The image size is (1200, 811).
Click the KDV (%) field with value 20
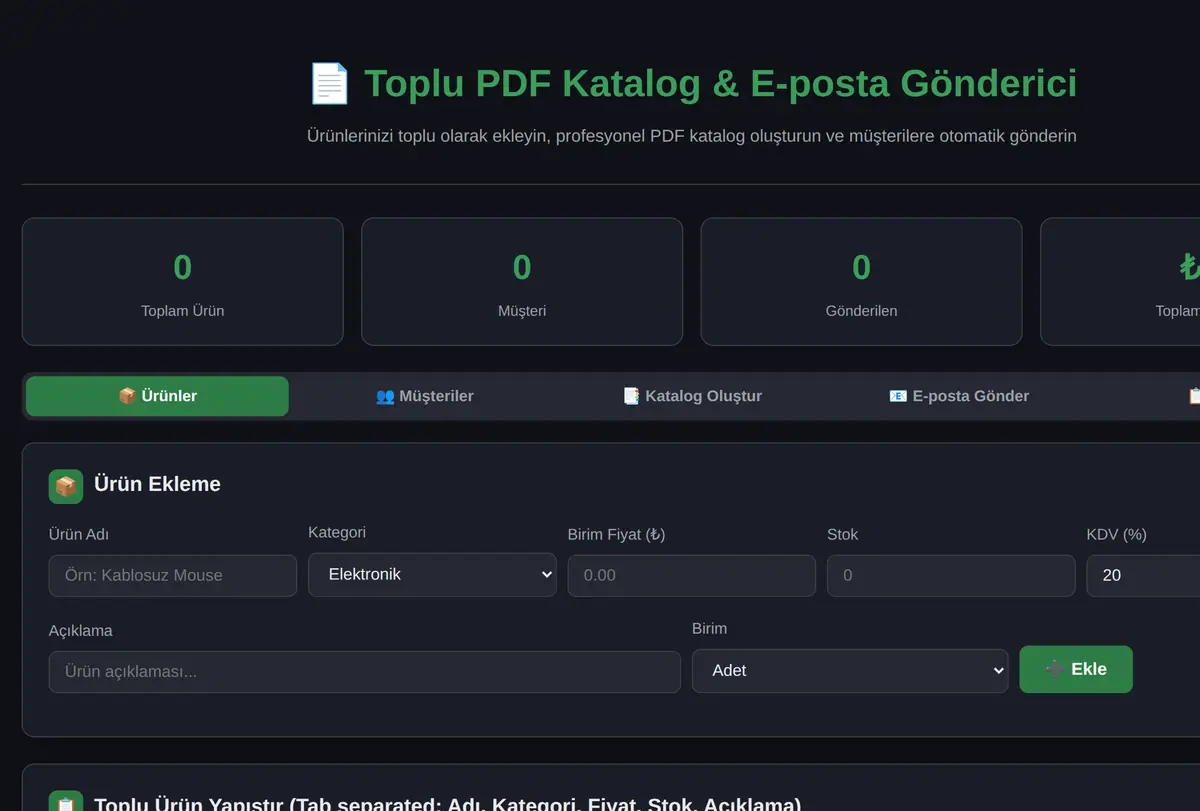[x=1143, y=576]
